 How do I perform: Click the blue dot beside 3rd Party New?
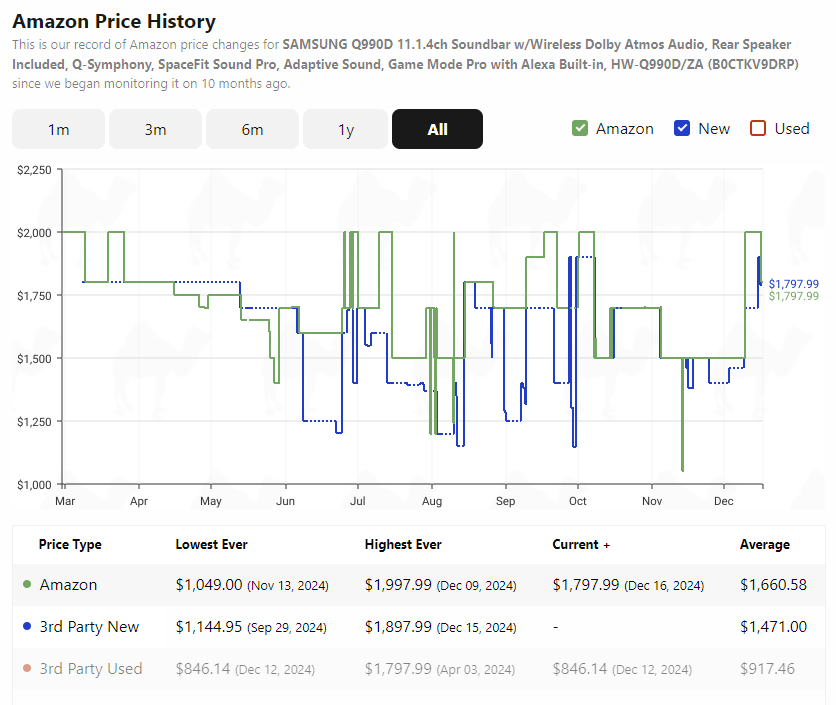pos(27,626)
